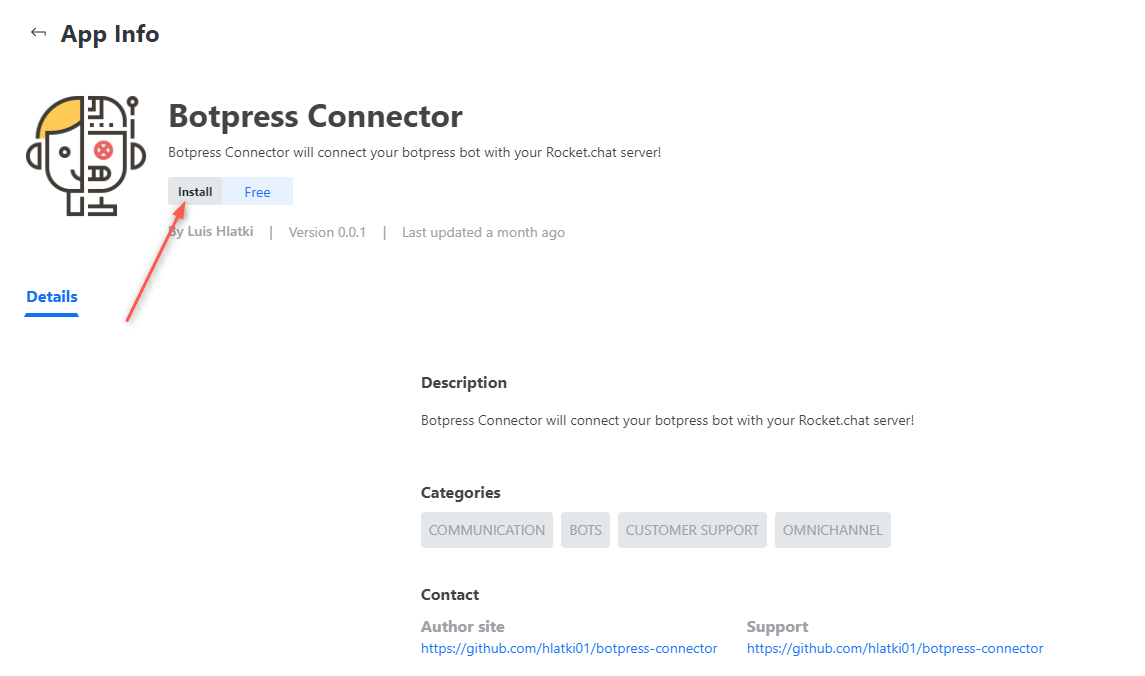
Task: Click the Description section heading
Action: tap(464, 383)
